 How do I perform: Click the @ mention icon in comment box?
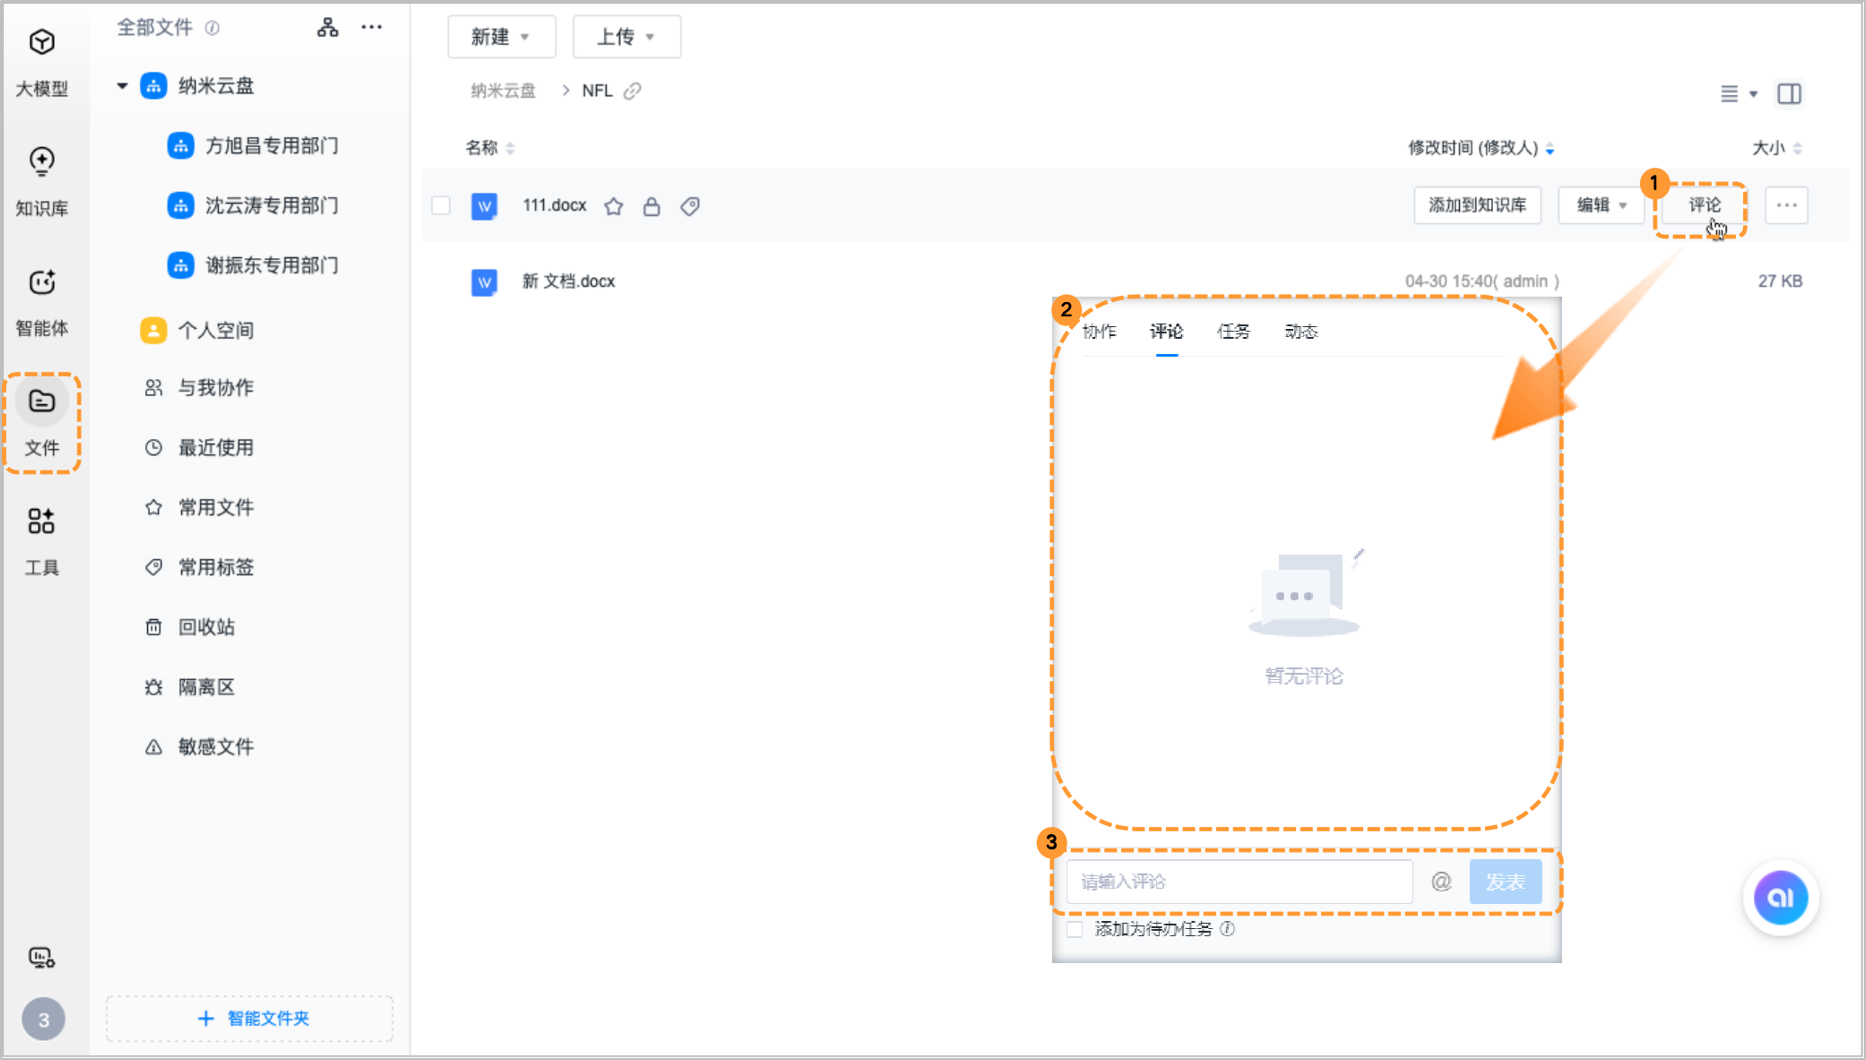[x=1440, y=881]
